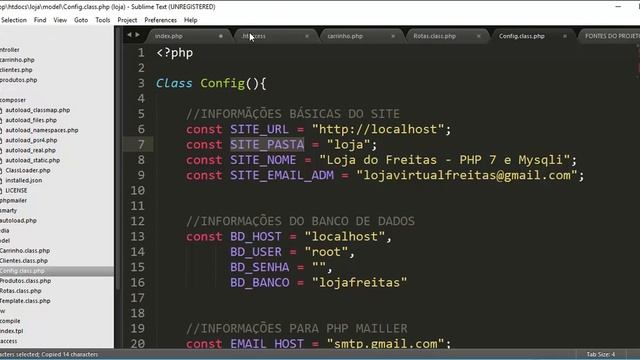
Task: Select the Config.class.php tab
Action: tap(522, 36)
